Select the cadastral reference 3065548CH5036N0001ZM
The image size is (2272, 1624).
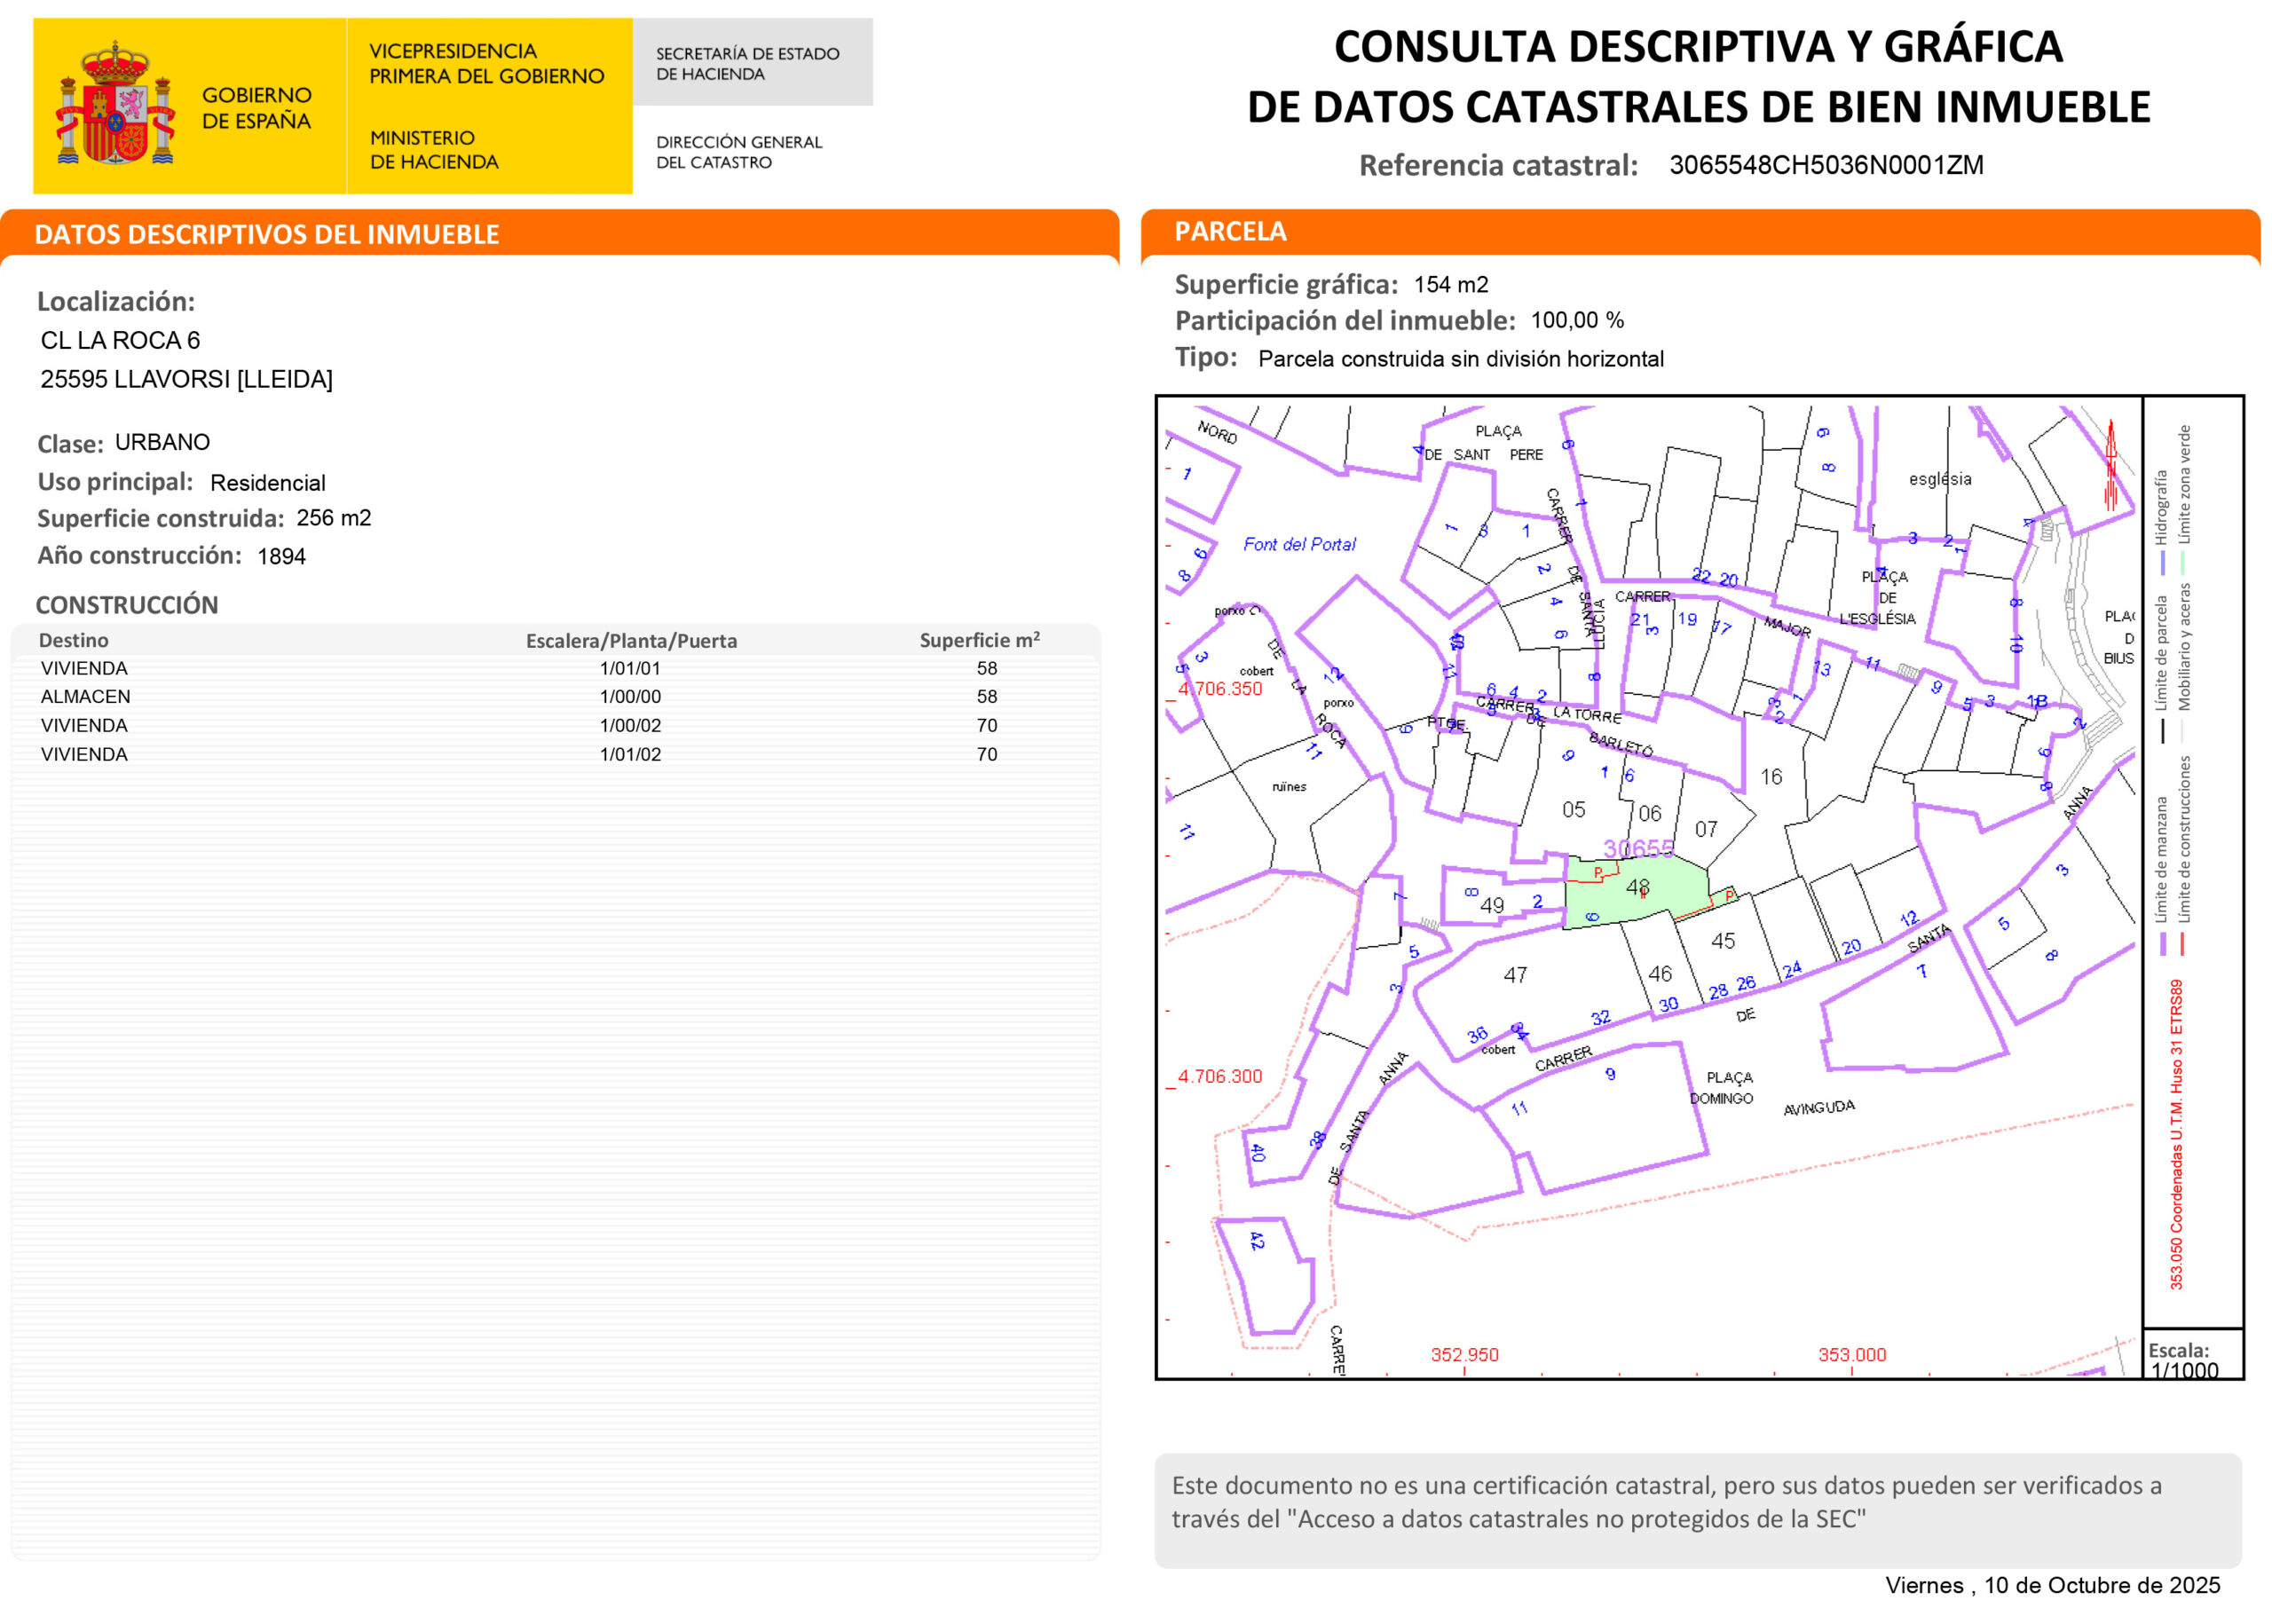pos(1826,165)
